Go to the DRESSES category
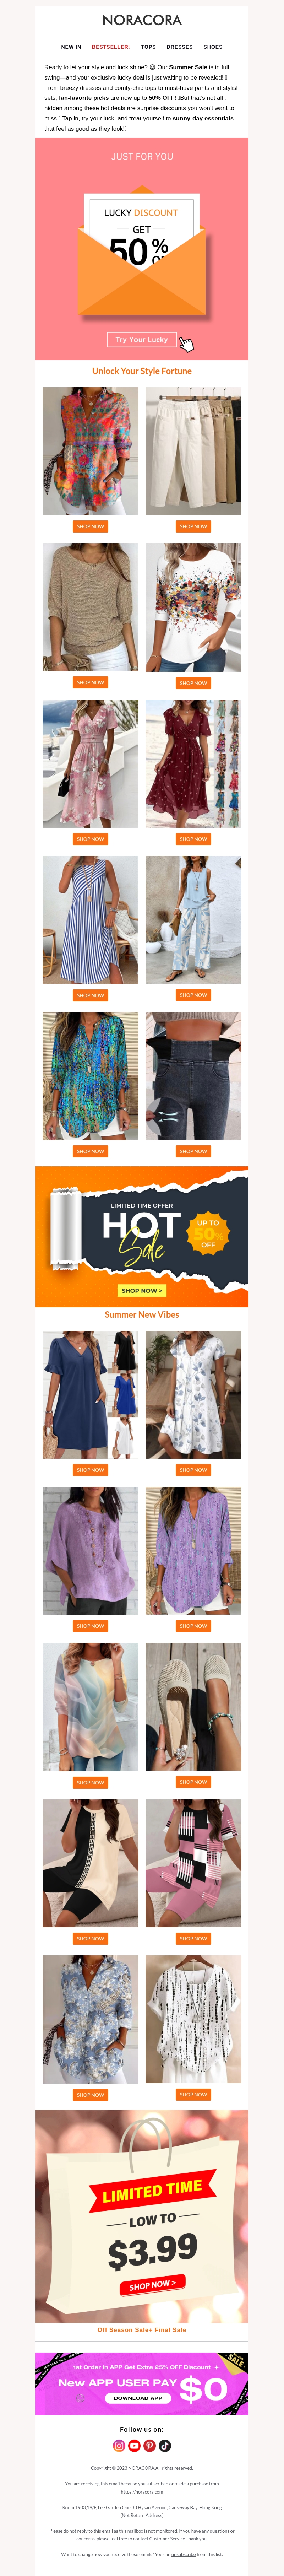 coord(180,47)
